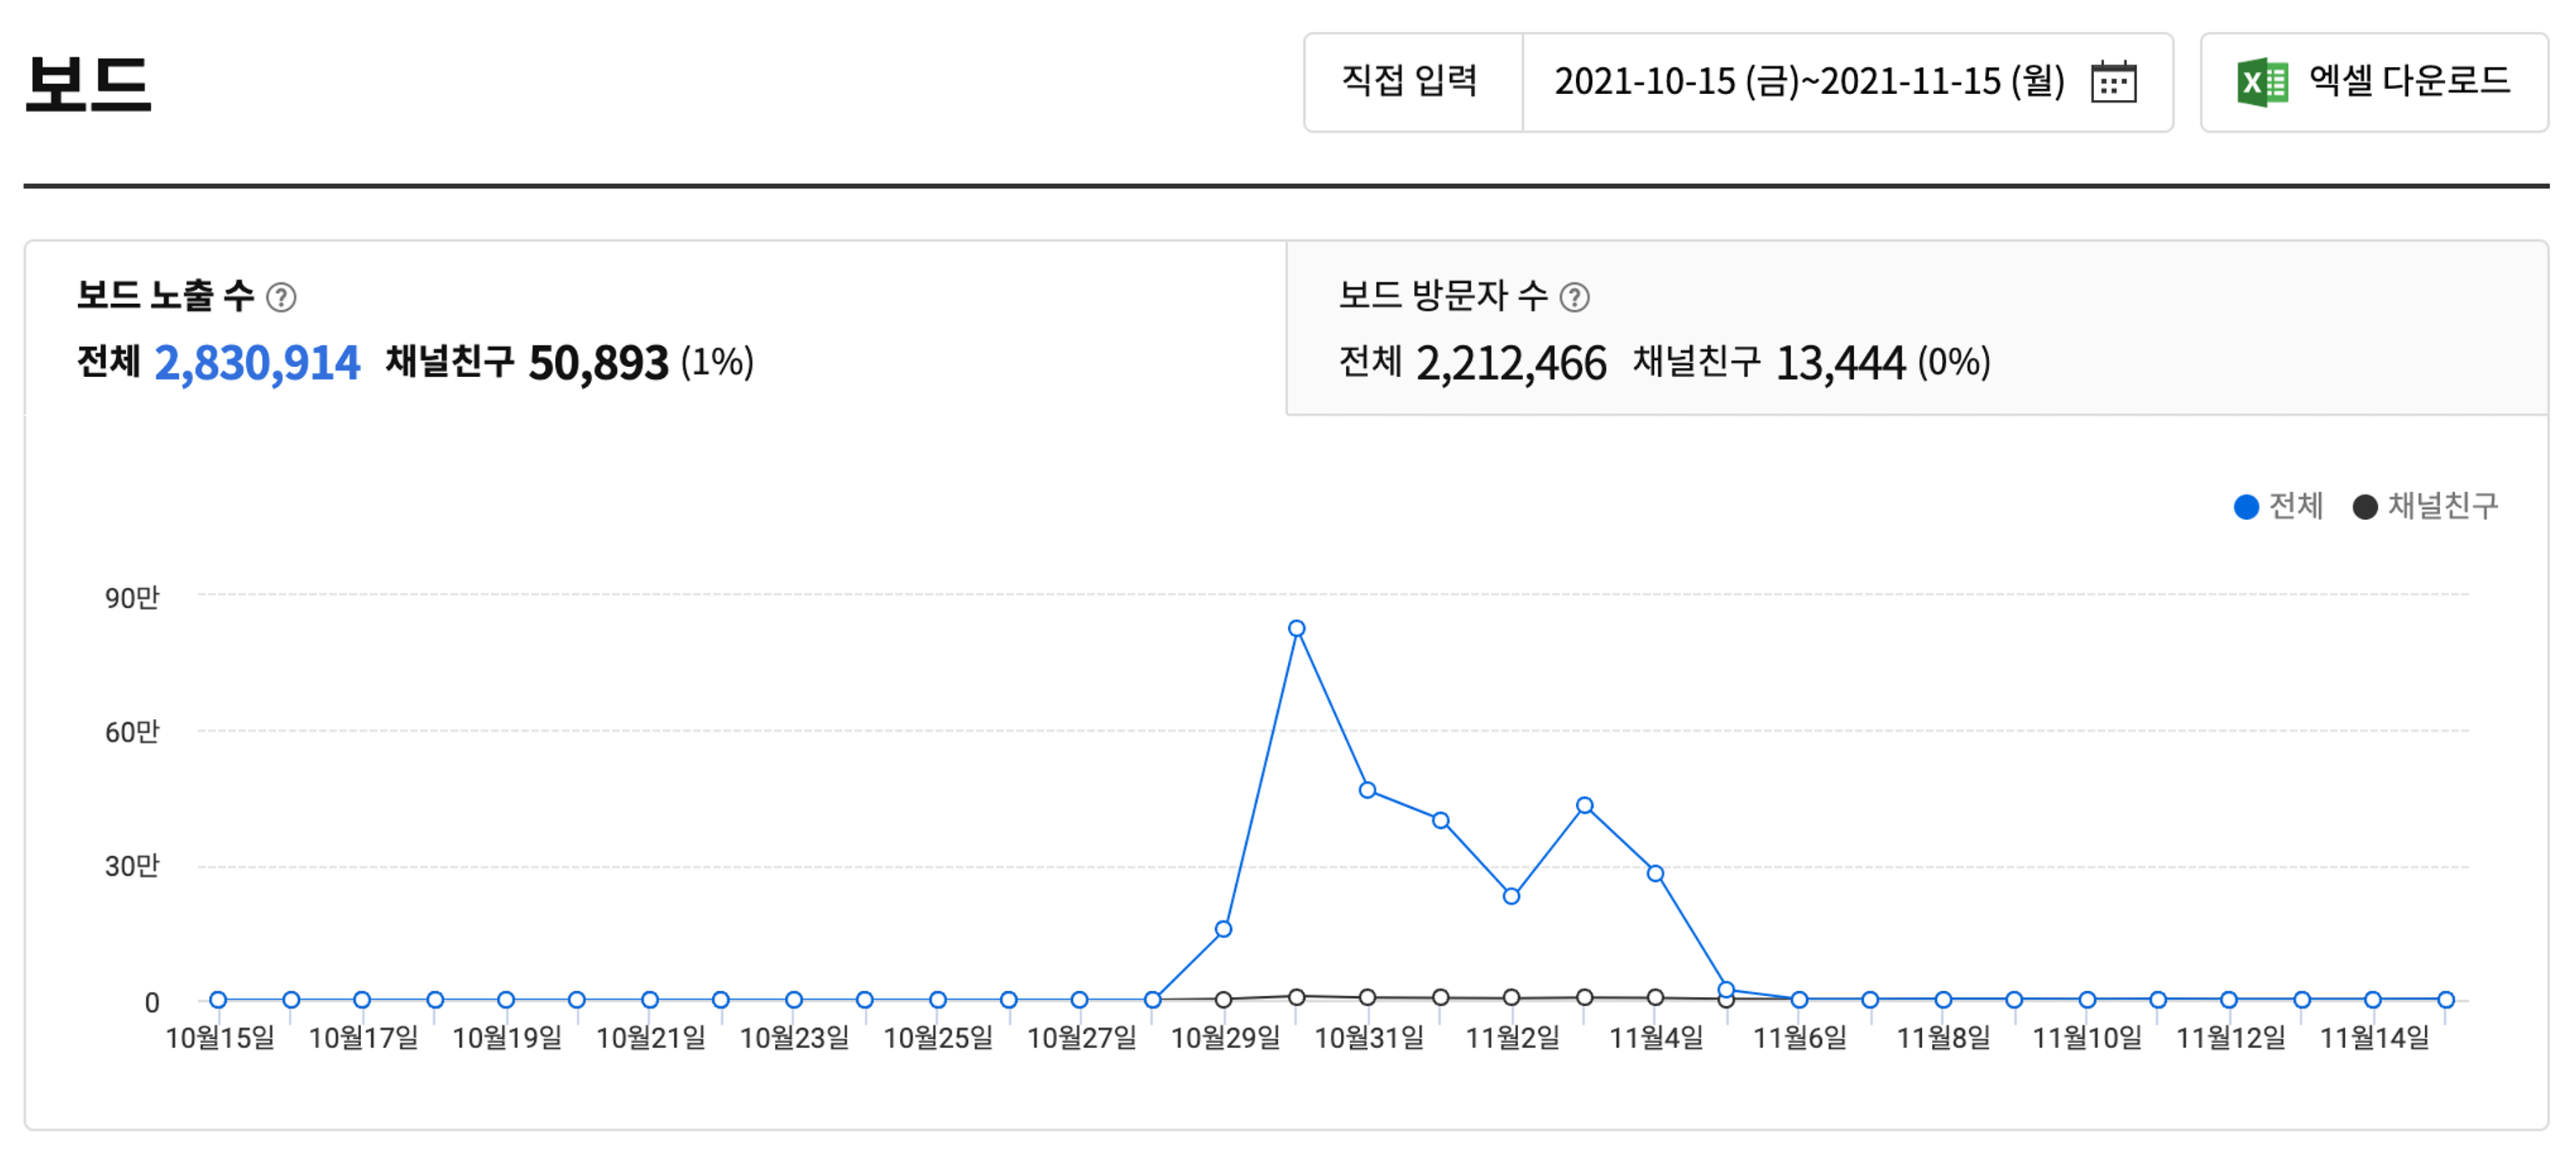Click the 보드 page heading

point(88,83)
